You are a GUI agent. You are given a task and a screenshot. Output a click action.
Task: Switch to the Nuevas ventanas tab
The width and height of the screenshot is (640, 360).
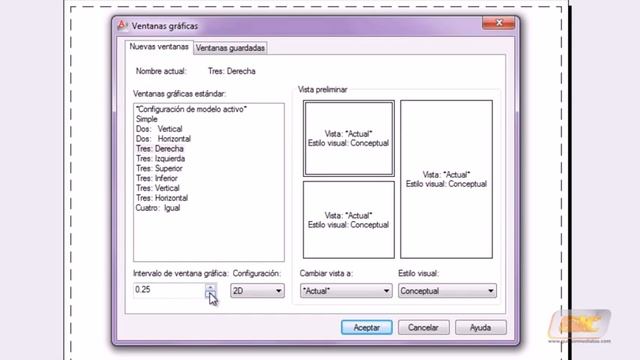(x=159, y=47)
